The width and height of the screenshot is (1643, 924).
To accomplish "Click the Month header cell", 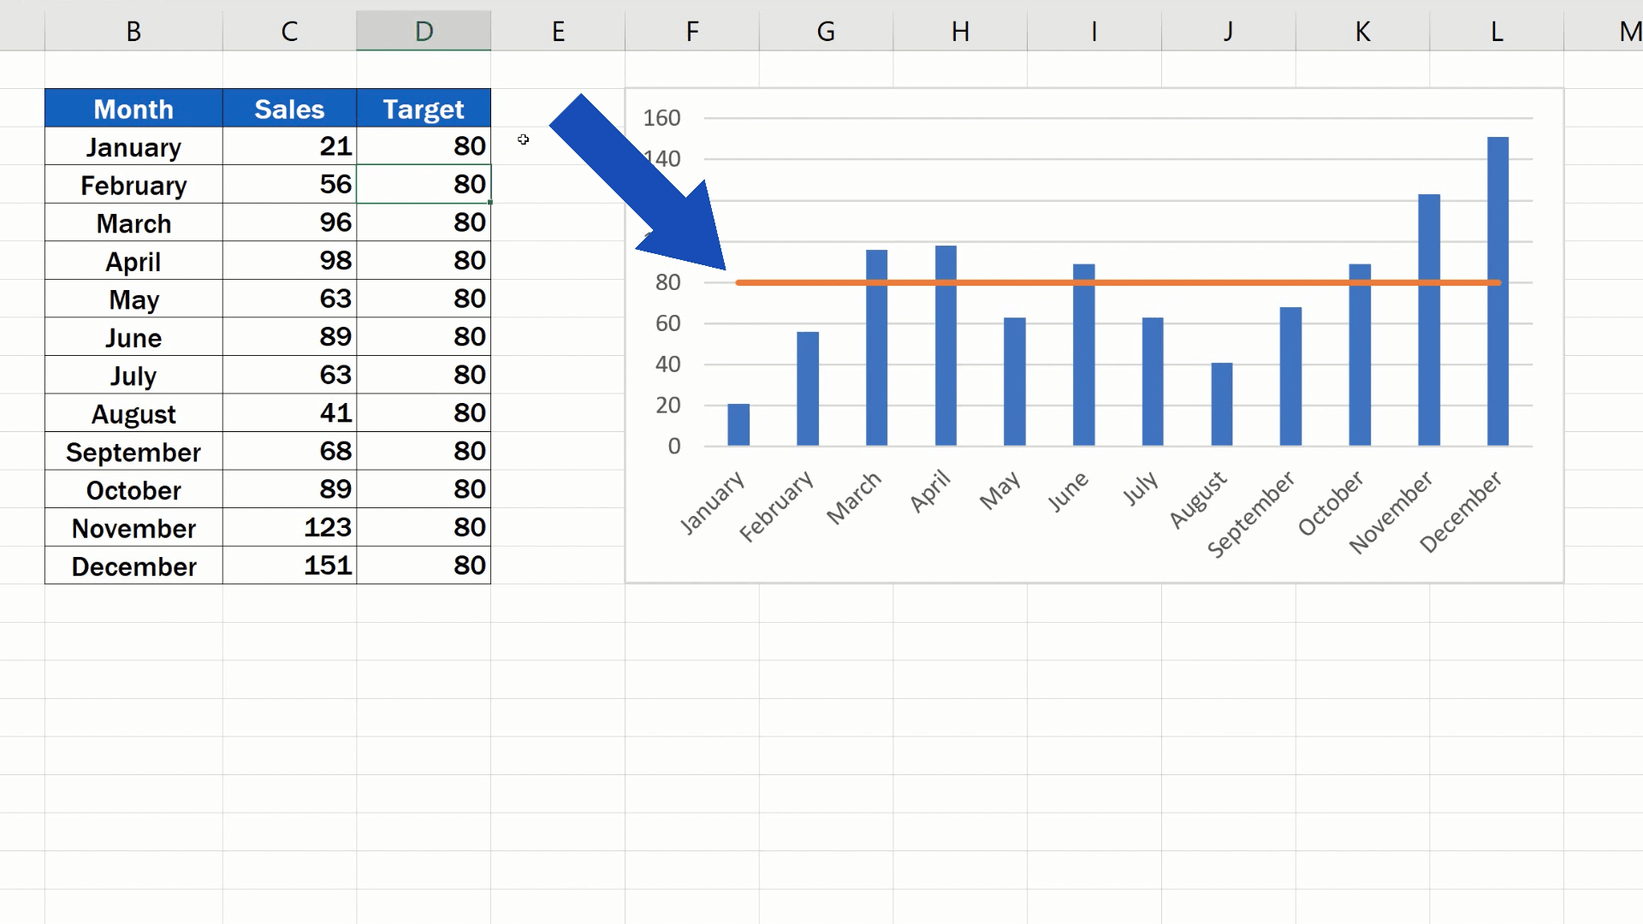I will click(x=133, y=108).
